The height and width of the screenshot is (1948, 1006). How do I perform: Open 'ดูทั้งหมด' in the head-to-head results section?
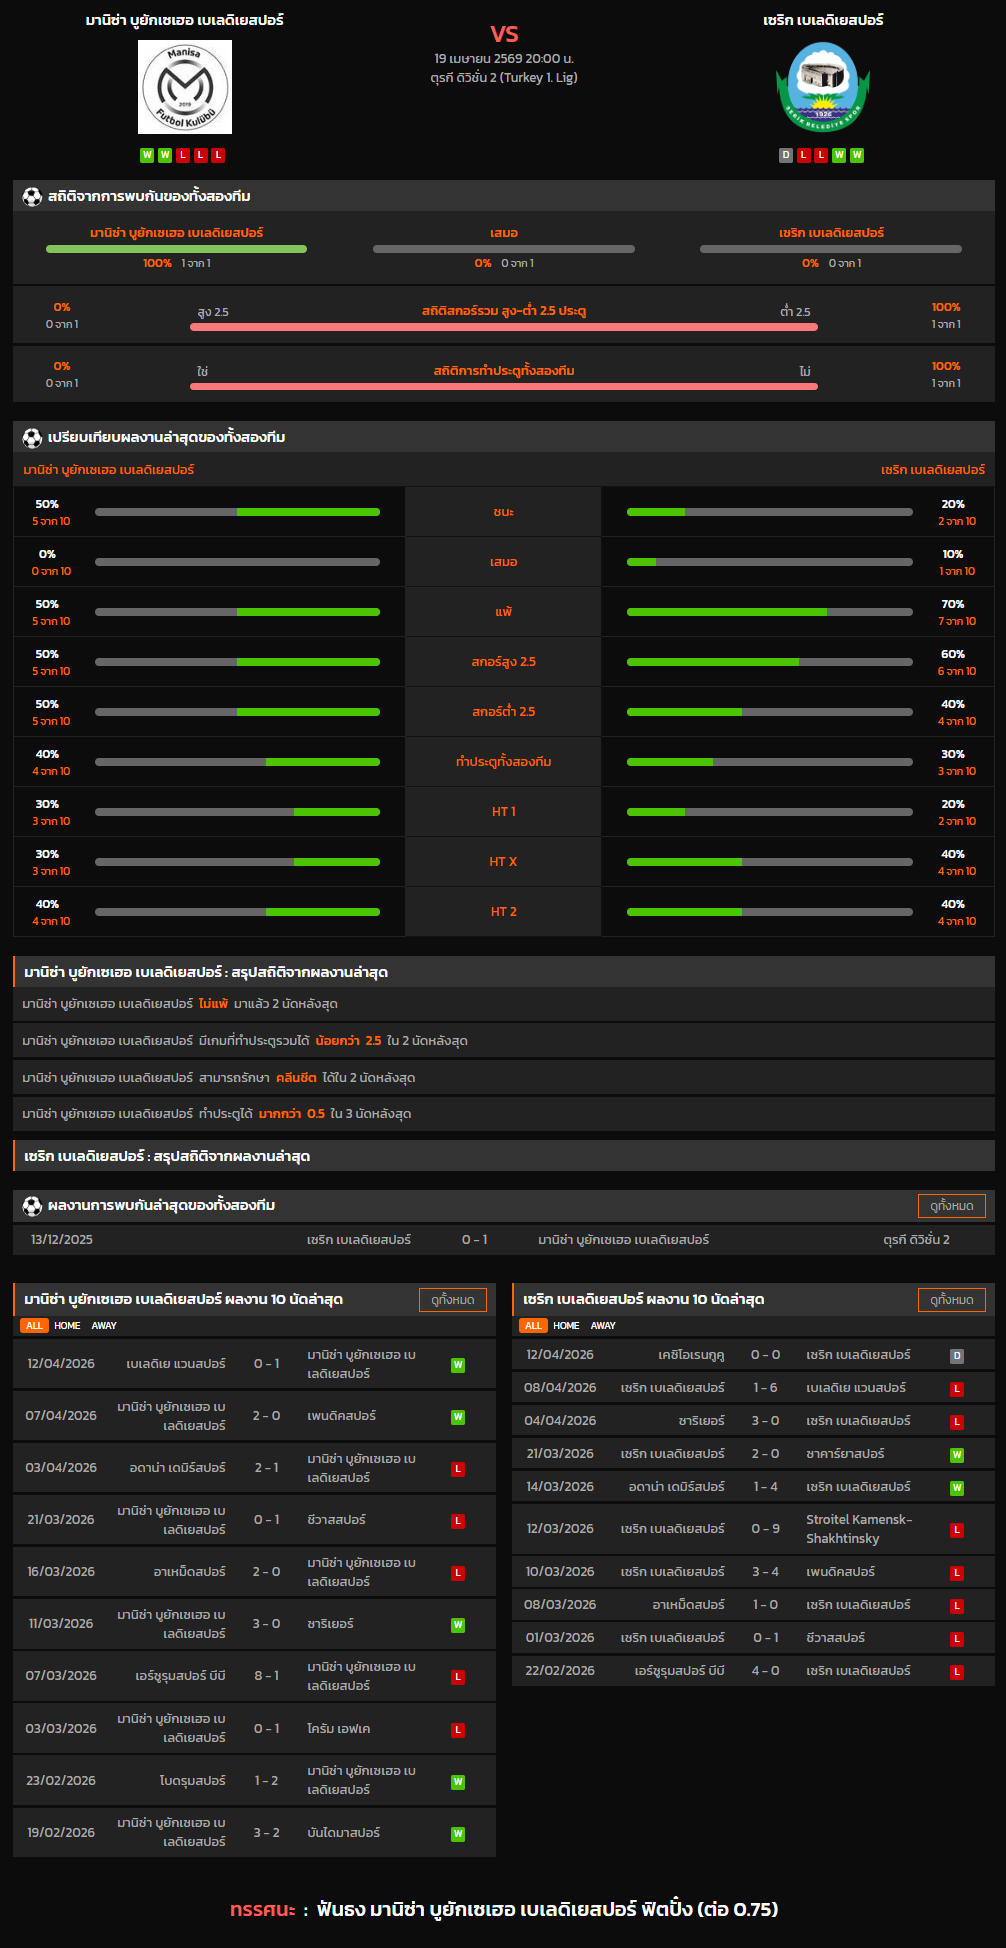tap(951, 1205)
